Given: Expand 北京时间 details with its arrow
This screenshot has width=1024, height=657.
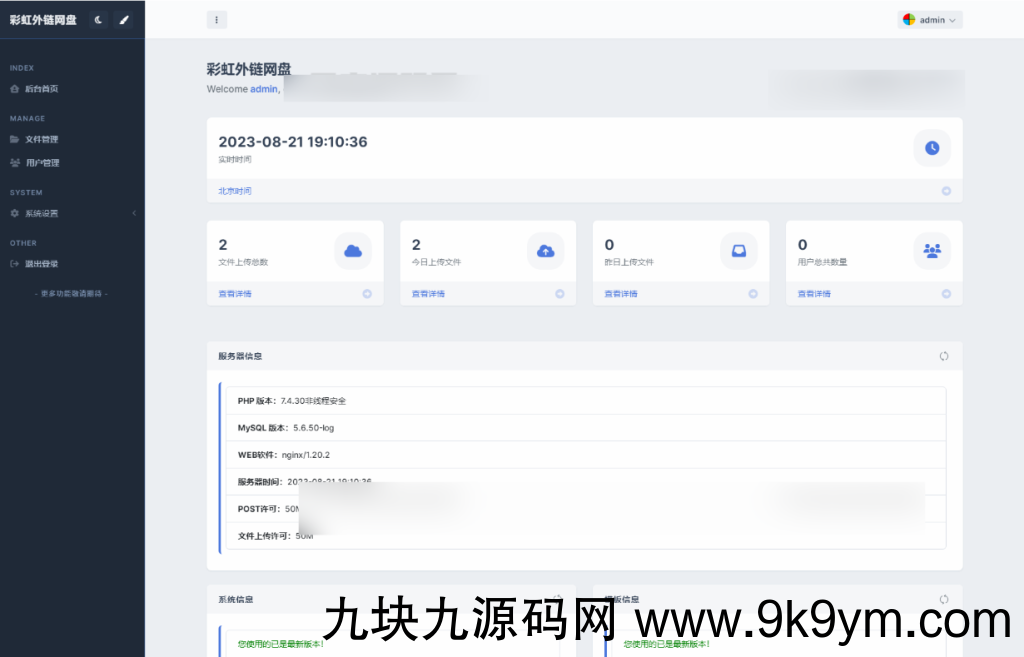Looking at the screenshot, I should (947, 190).
